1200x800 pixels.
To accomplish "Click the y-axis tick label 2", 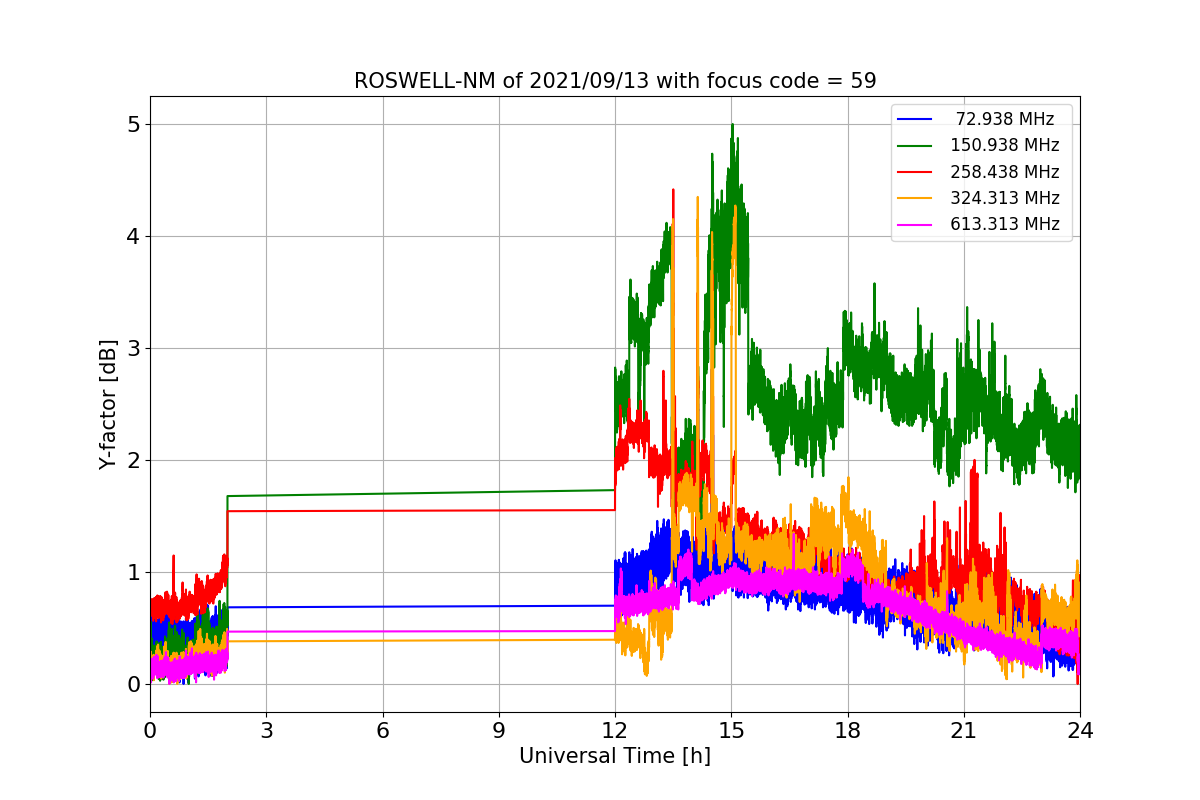I will (133, 460).
